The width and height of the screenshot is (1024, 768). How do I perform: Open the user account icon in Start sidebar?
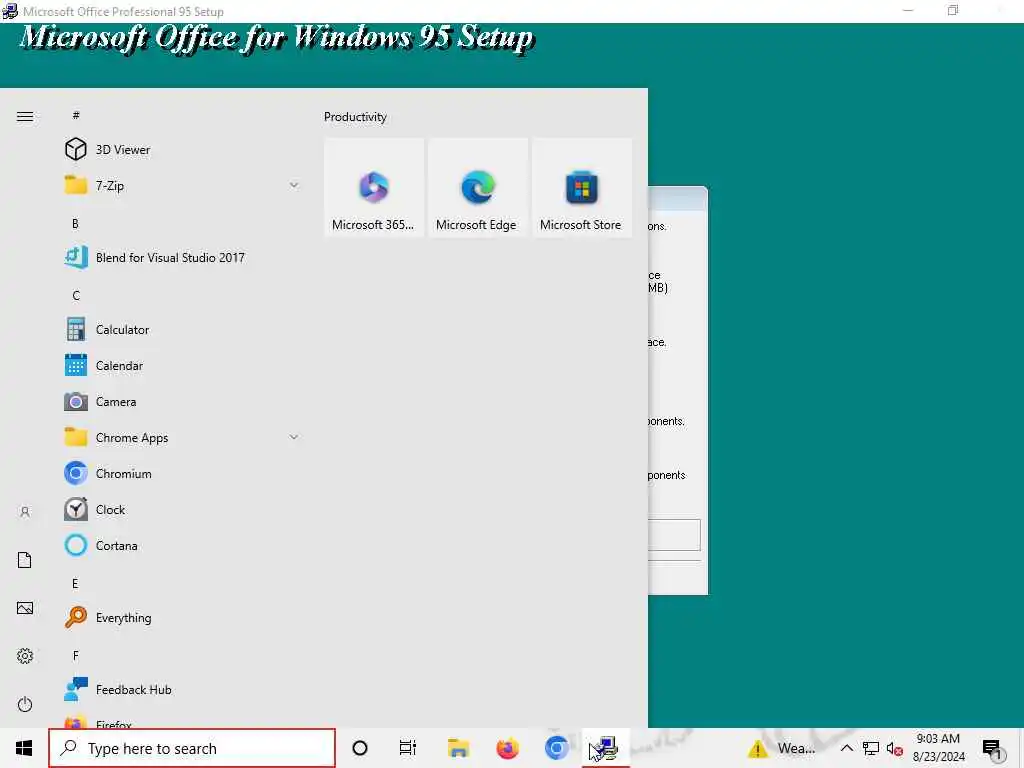25,512
